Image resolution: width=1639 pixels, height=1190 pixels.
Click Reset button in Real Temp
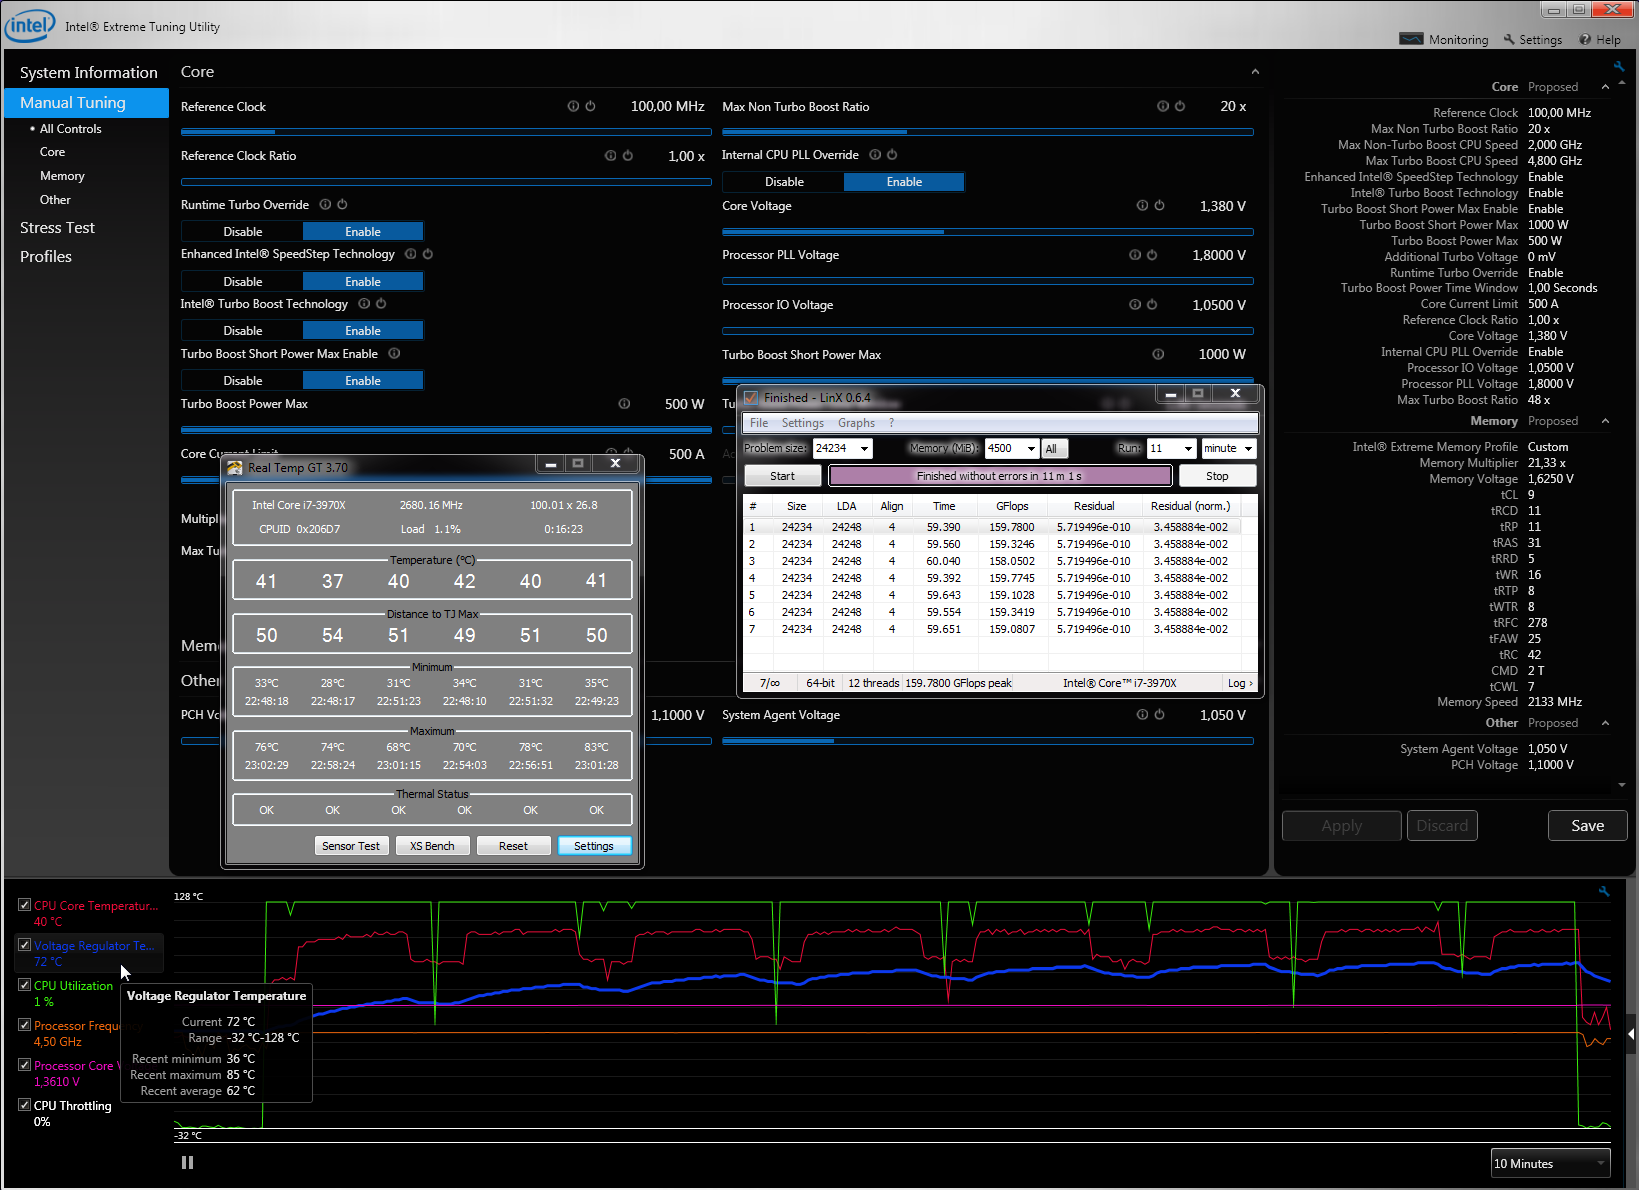(x=513, y=846)
